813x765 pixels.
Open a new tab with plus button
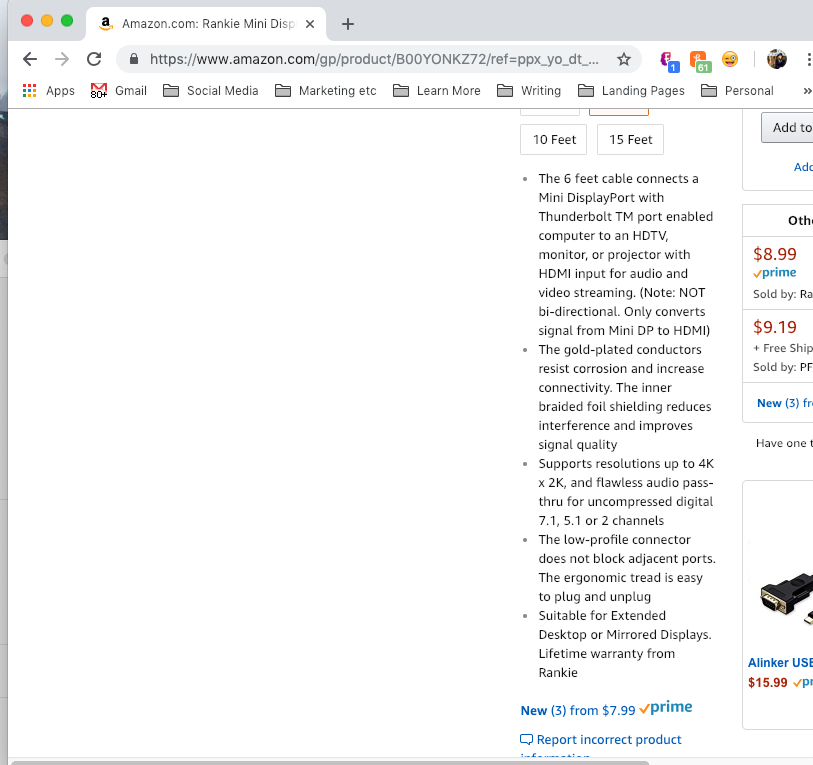pos(348,24)
